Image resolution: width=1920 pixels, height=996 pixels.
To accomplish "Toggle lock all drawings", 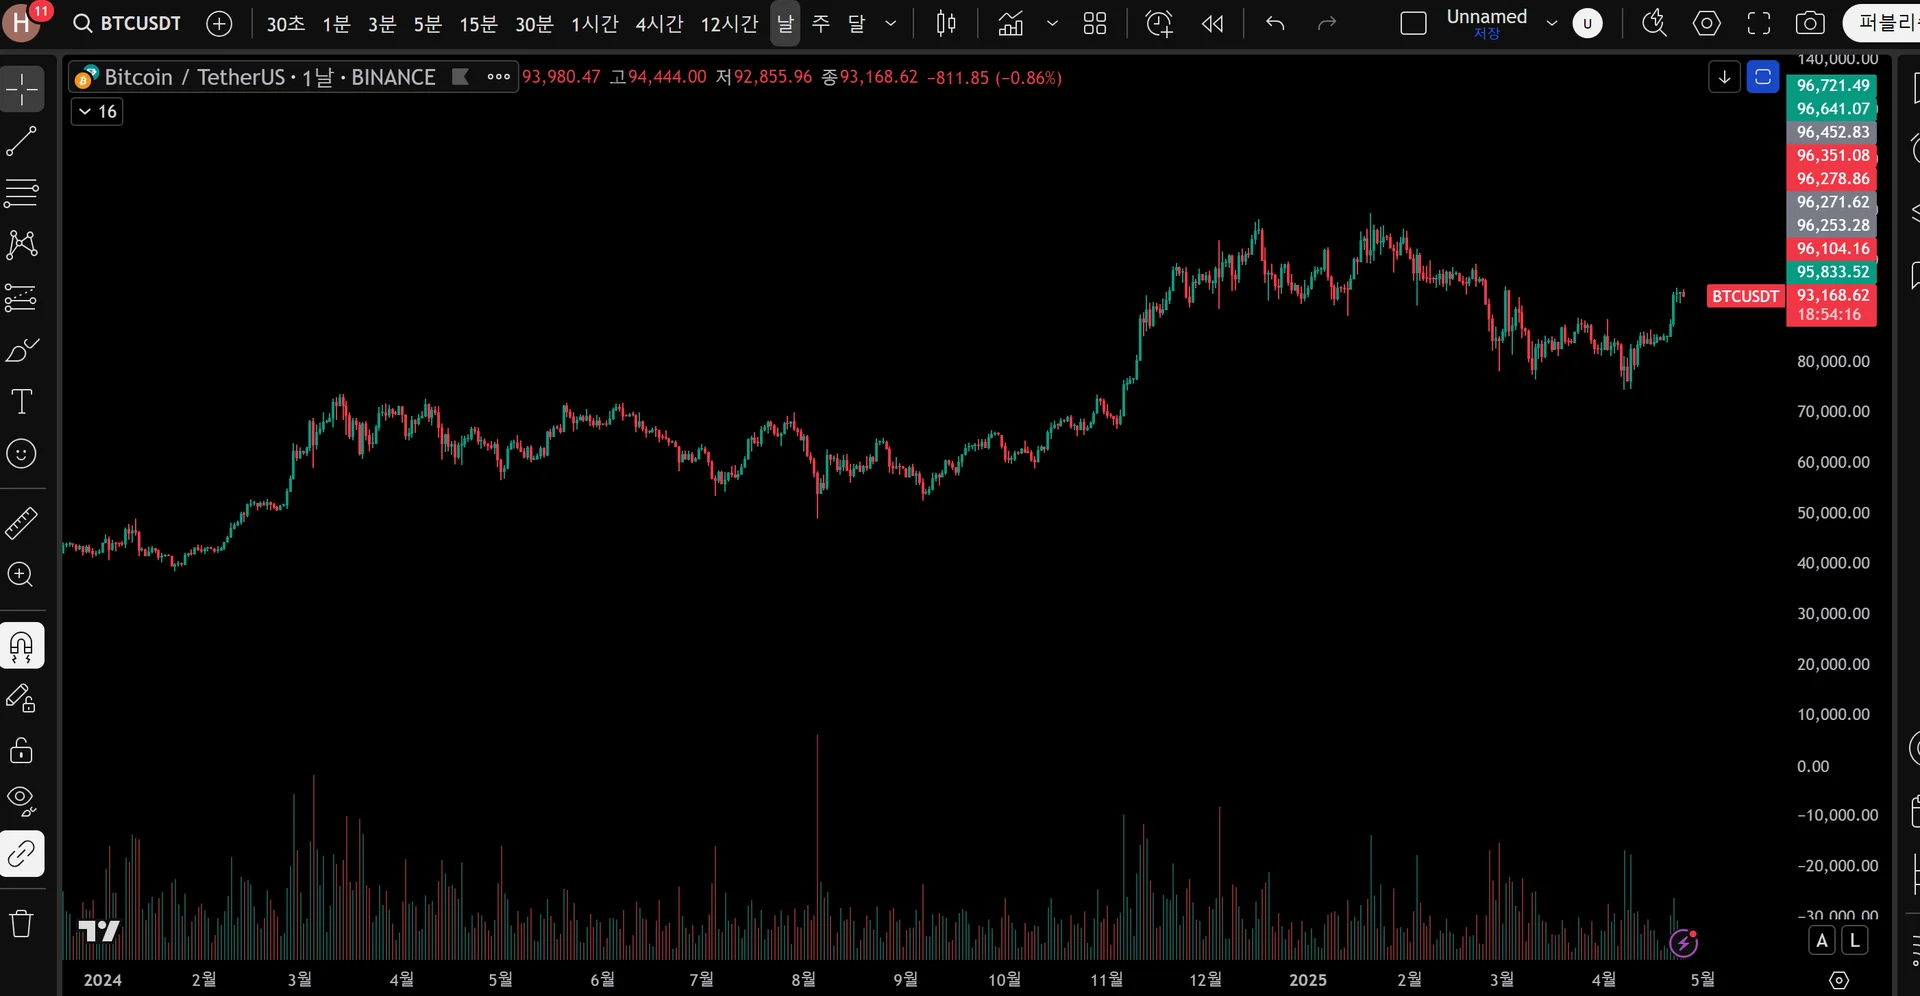I will [22, 750].
